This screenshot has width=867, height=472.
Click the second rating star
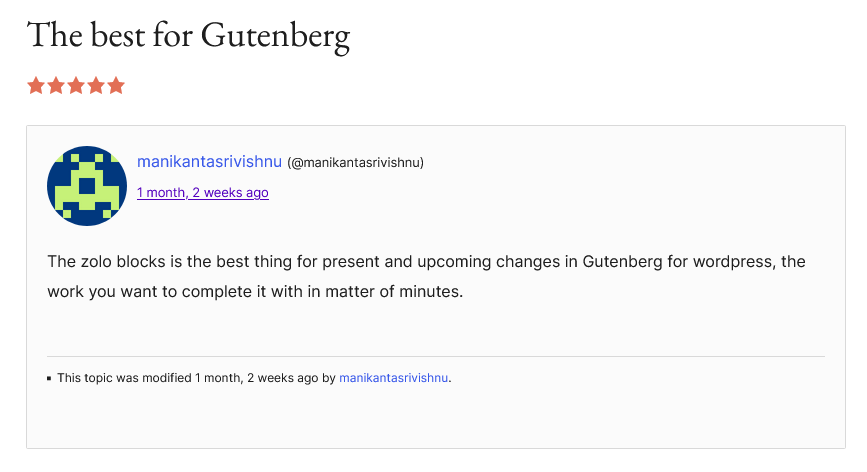tap(56, 86)
